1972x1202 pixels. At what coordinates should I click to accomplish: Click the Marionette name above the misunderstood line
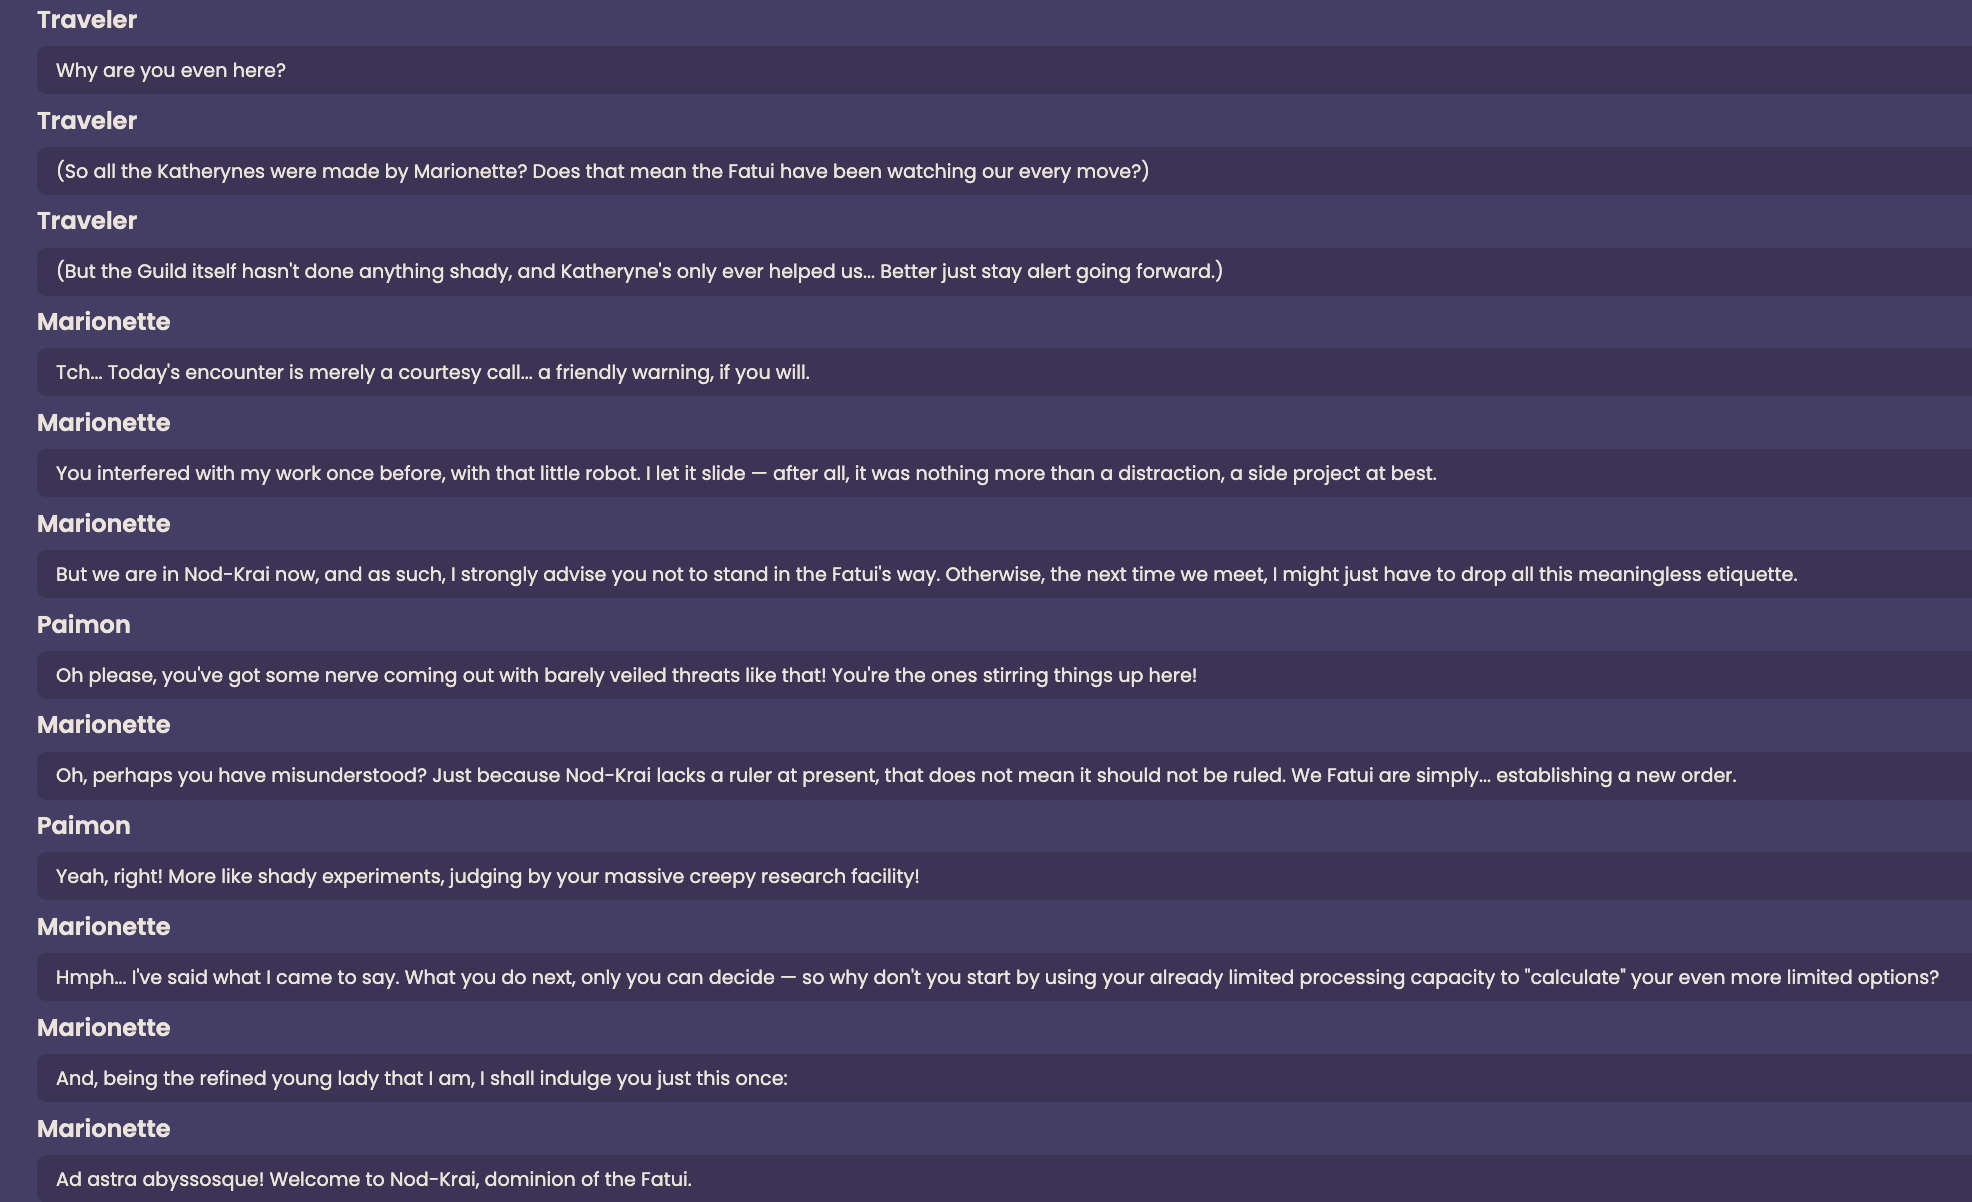(x=104, y=725)
